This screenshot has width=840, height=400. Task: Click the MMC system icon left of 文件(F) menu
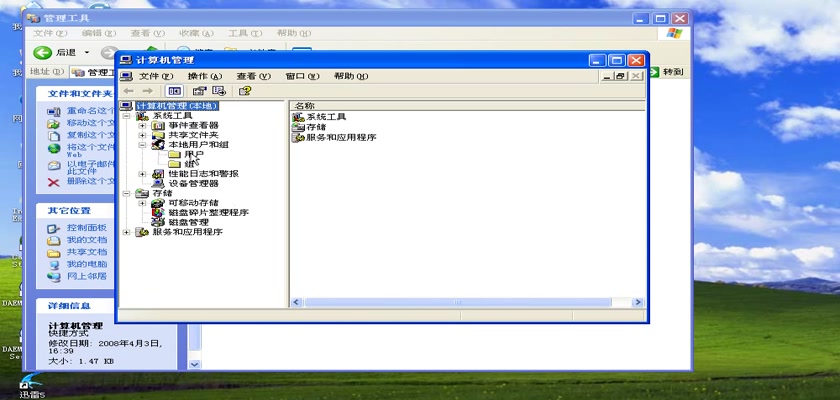[x=126, y=77]
